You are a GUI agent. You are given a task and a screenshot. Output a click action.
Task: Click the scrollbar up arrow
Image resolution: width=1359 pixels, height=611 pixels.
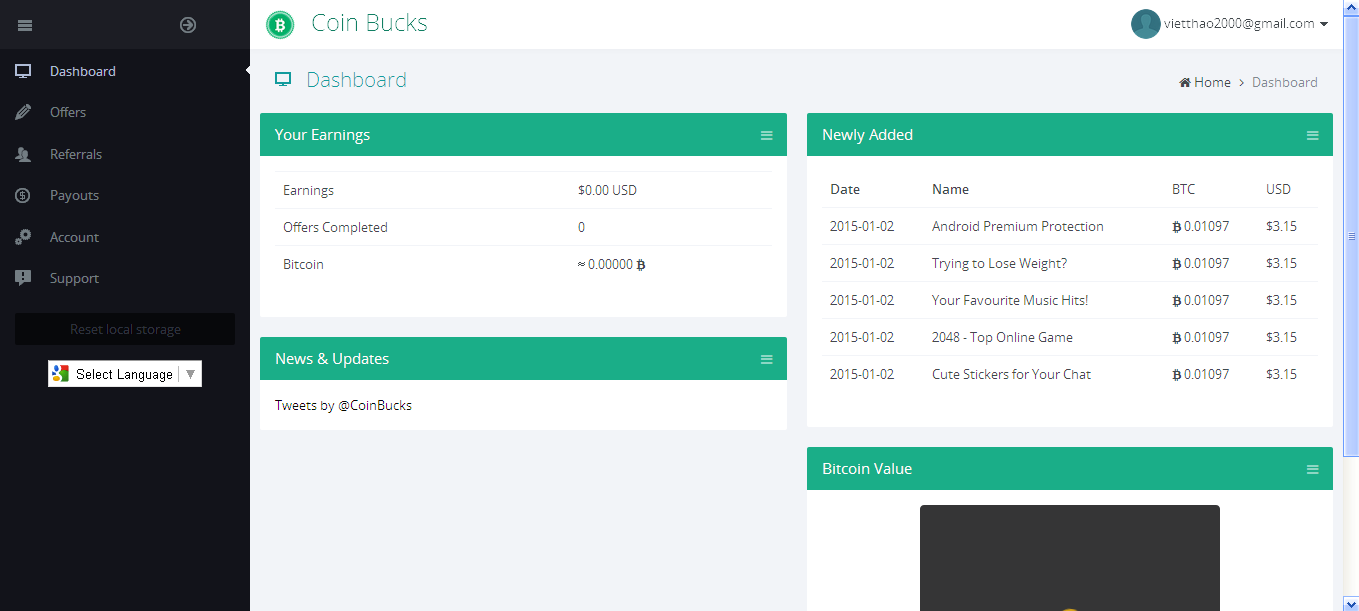click(1352, 8)
